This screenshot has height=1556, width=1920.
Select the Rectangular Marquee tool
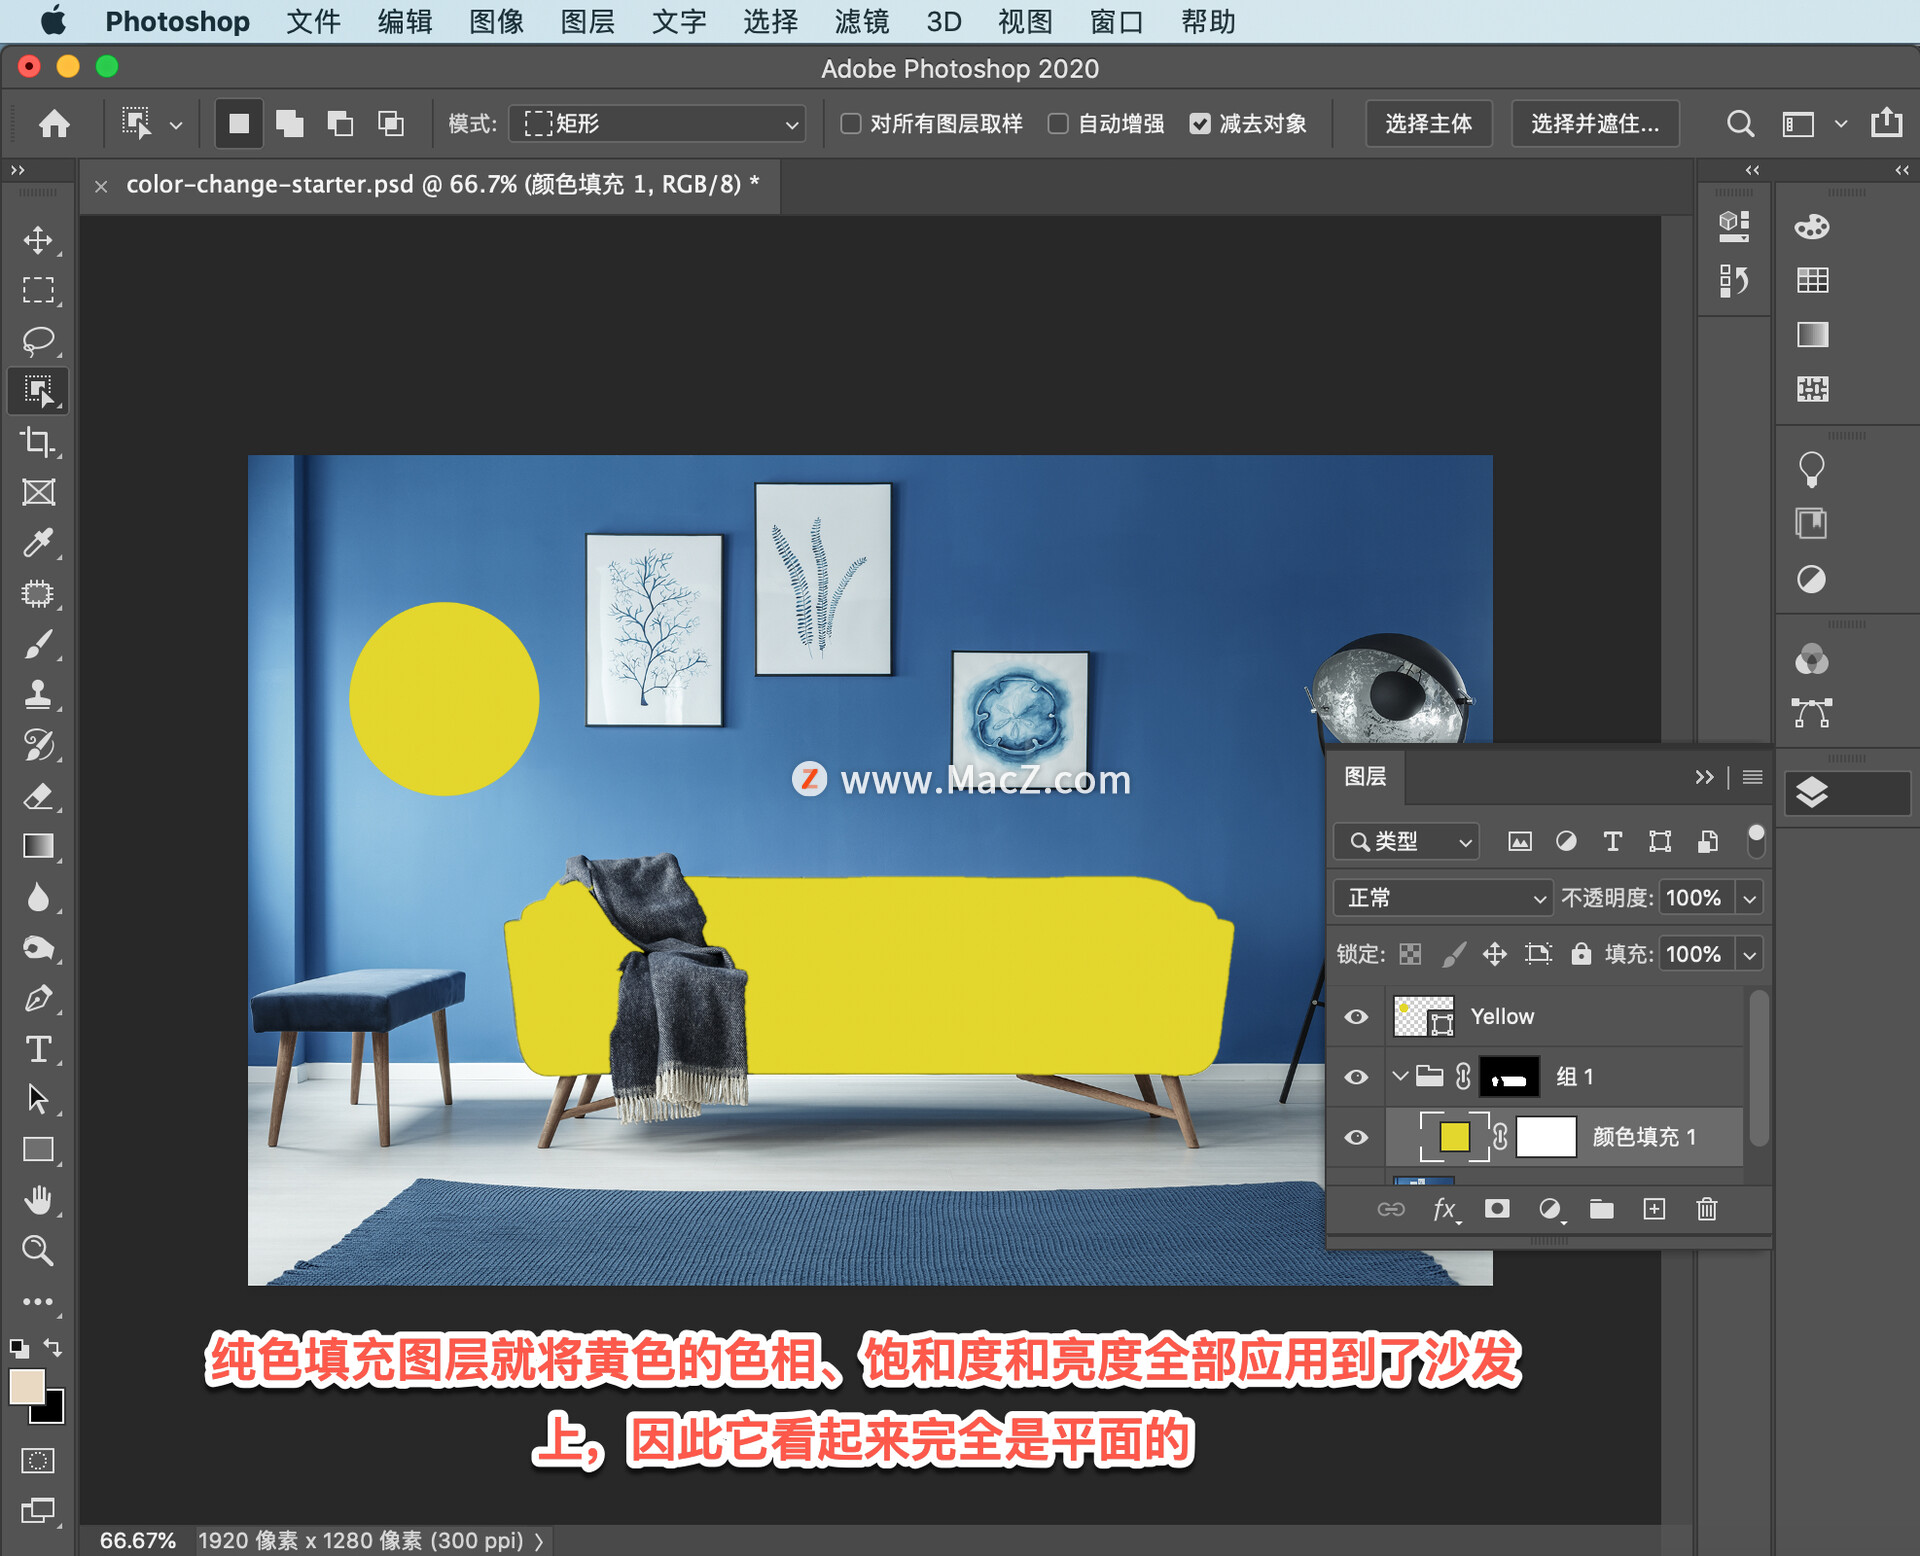coord(38,290)
